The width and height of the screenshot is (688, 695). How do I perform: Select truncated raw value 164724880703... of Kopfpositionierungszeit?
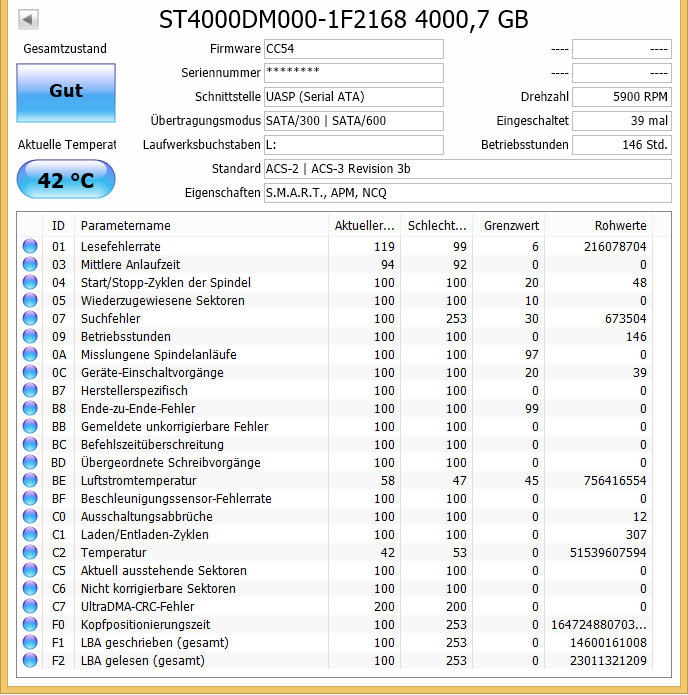coord(598,625)
